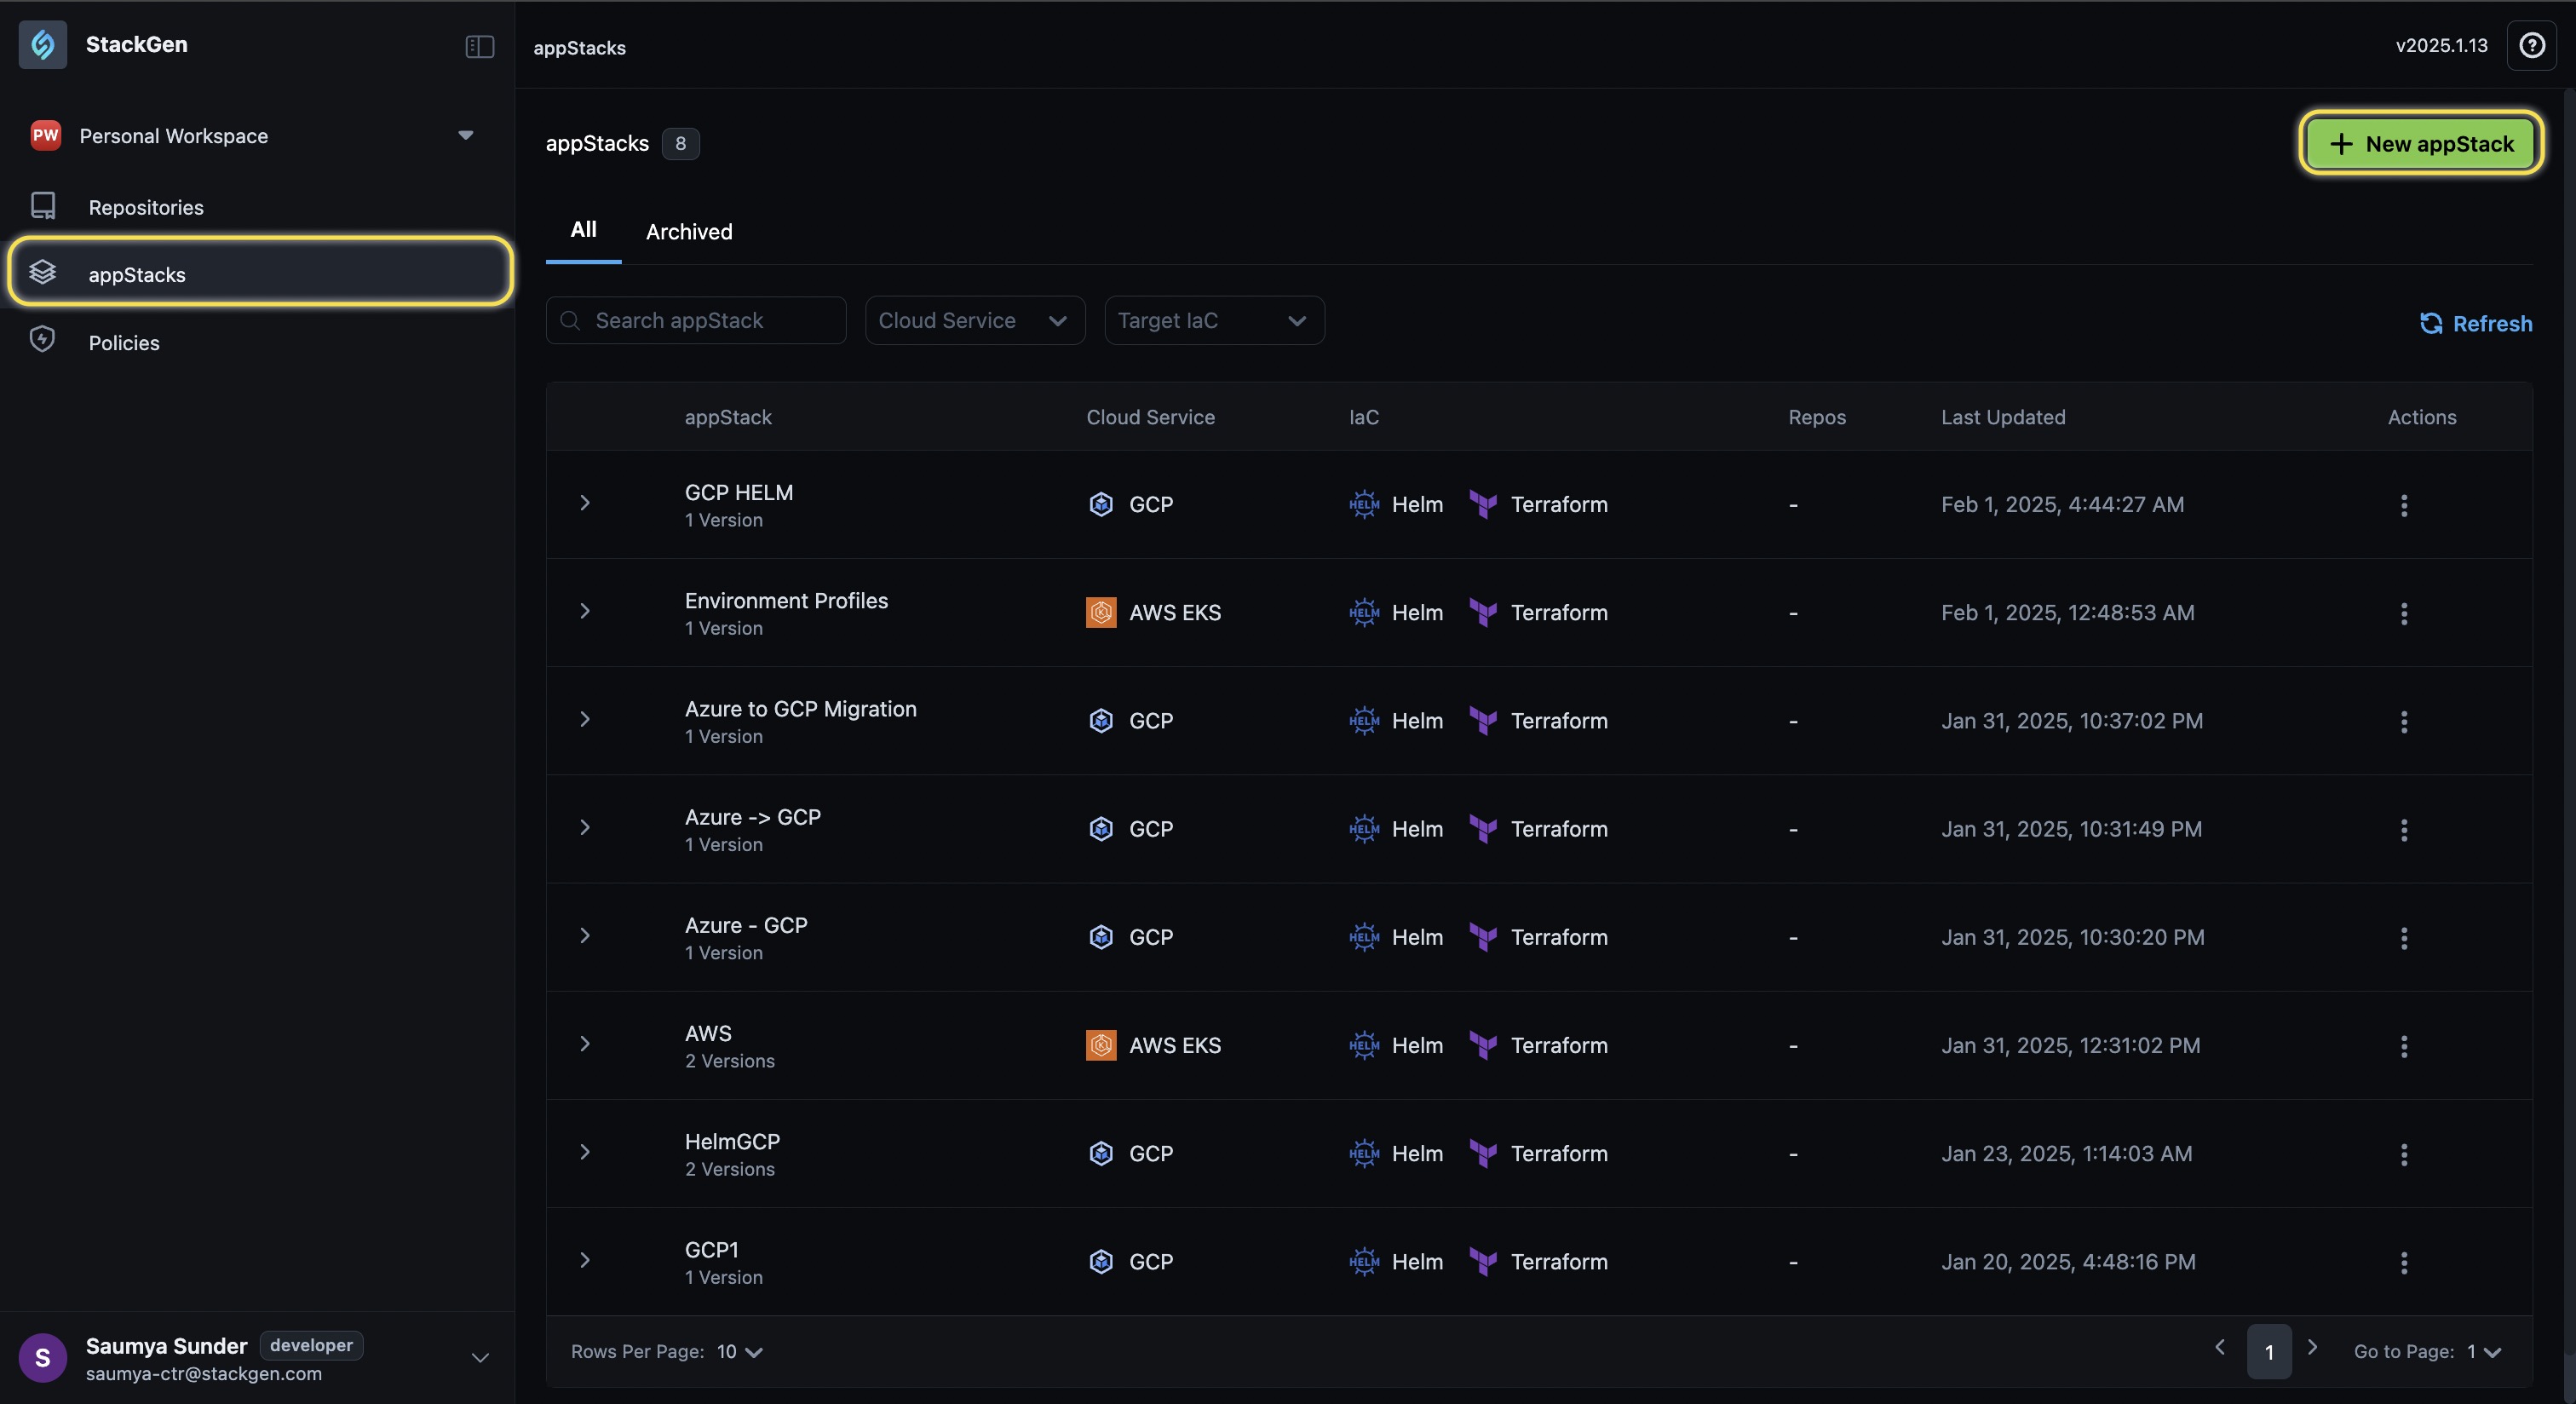Expand the Azure - GCP row
The image size is (2576, 1404).
point(585,935)
